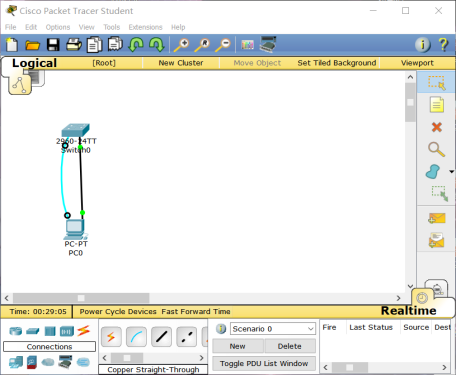Paste using the toolbar Paste icon

(115, 44)
